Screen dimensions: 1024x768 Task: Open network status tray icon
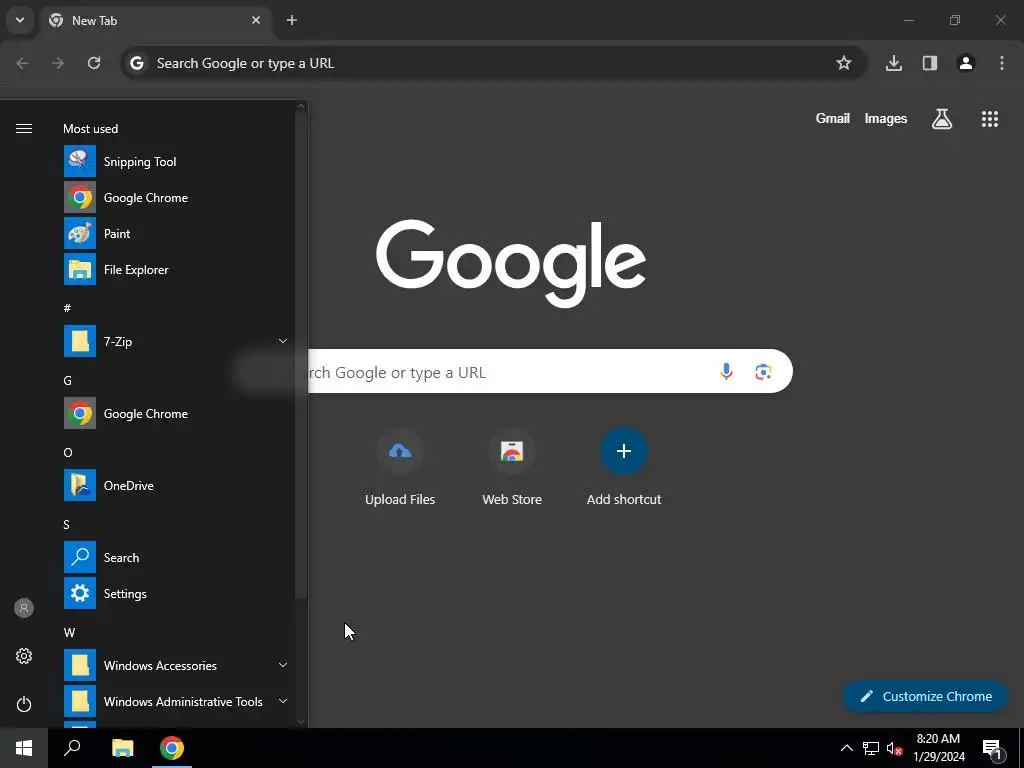point(871,748)
